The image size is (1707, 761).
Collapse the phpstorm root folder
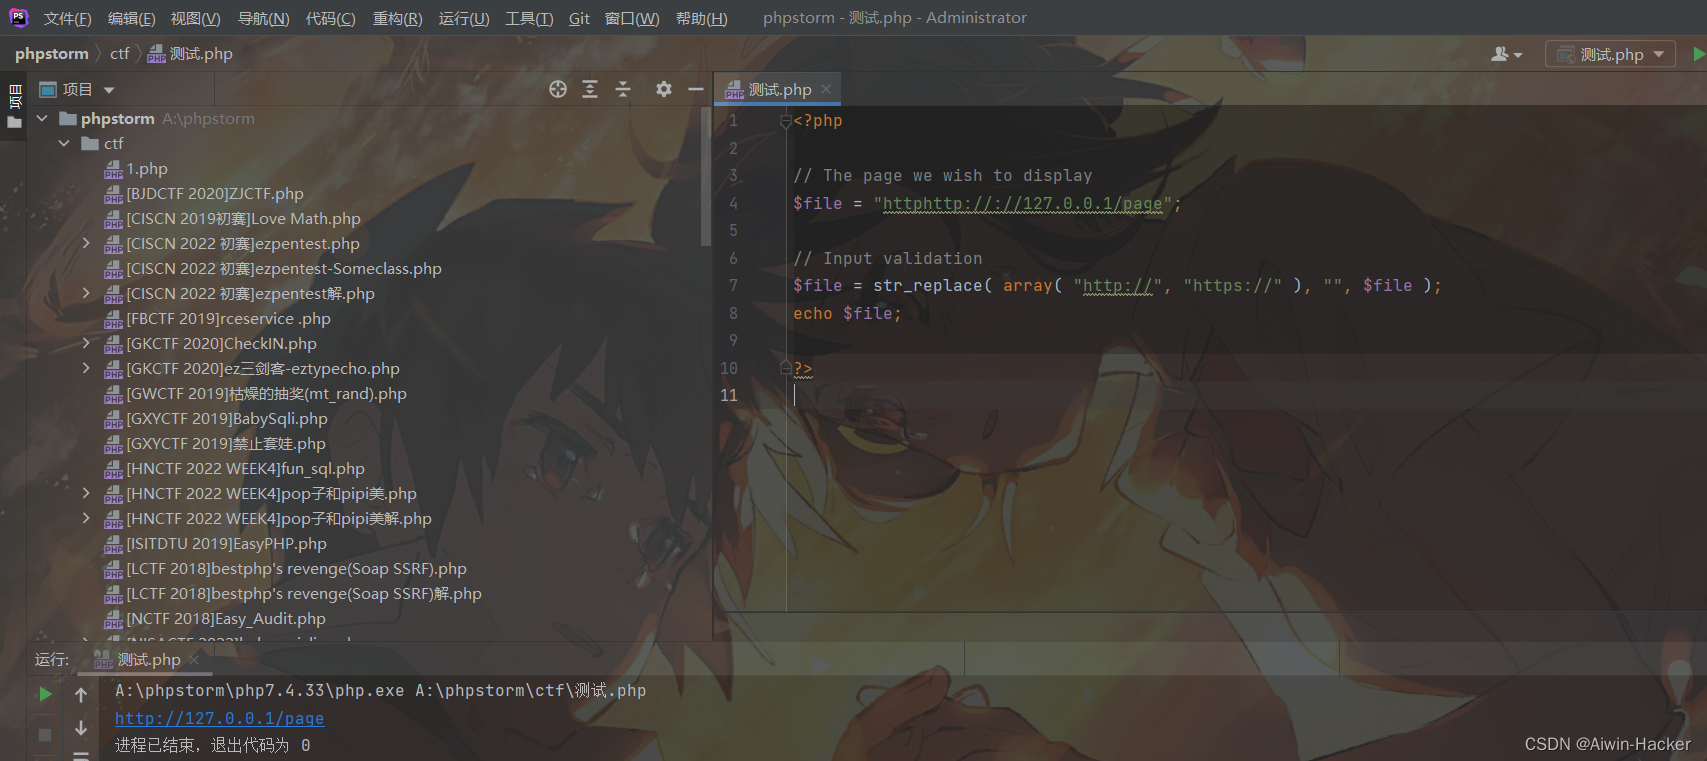(x=42, y=118)
